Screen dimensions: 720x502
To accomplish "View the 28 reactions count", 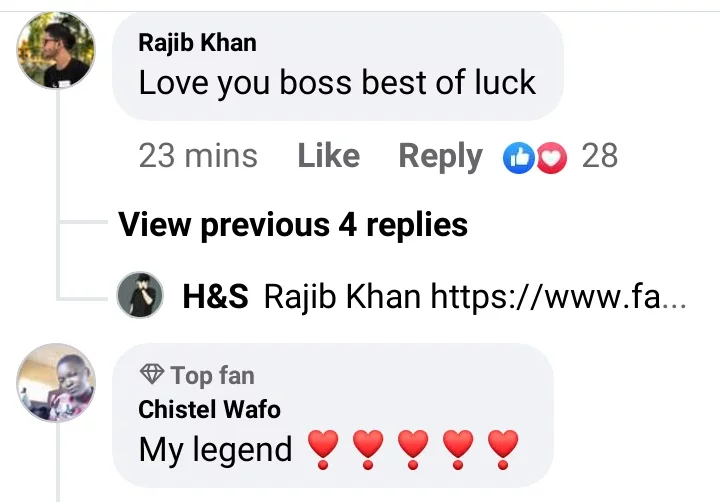I will click(x=600, y=156).
